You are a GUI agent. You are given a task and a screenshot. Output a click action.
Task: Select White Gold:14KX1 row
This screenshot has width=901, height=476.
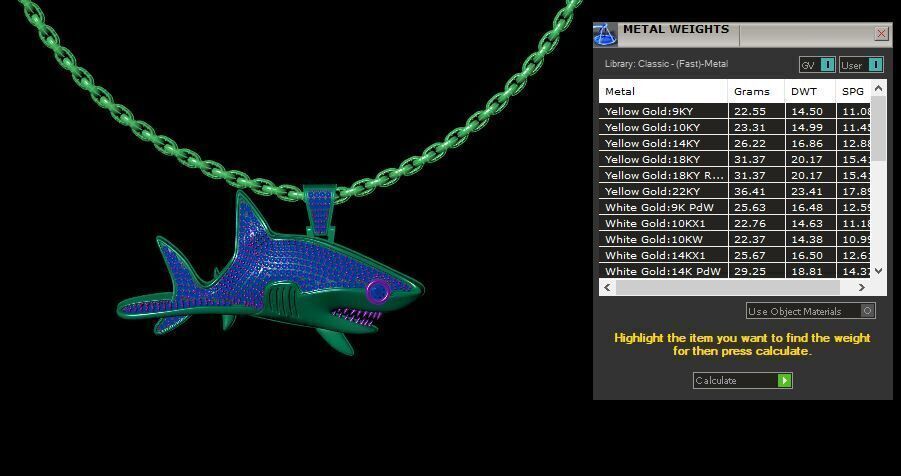[735, 255]
